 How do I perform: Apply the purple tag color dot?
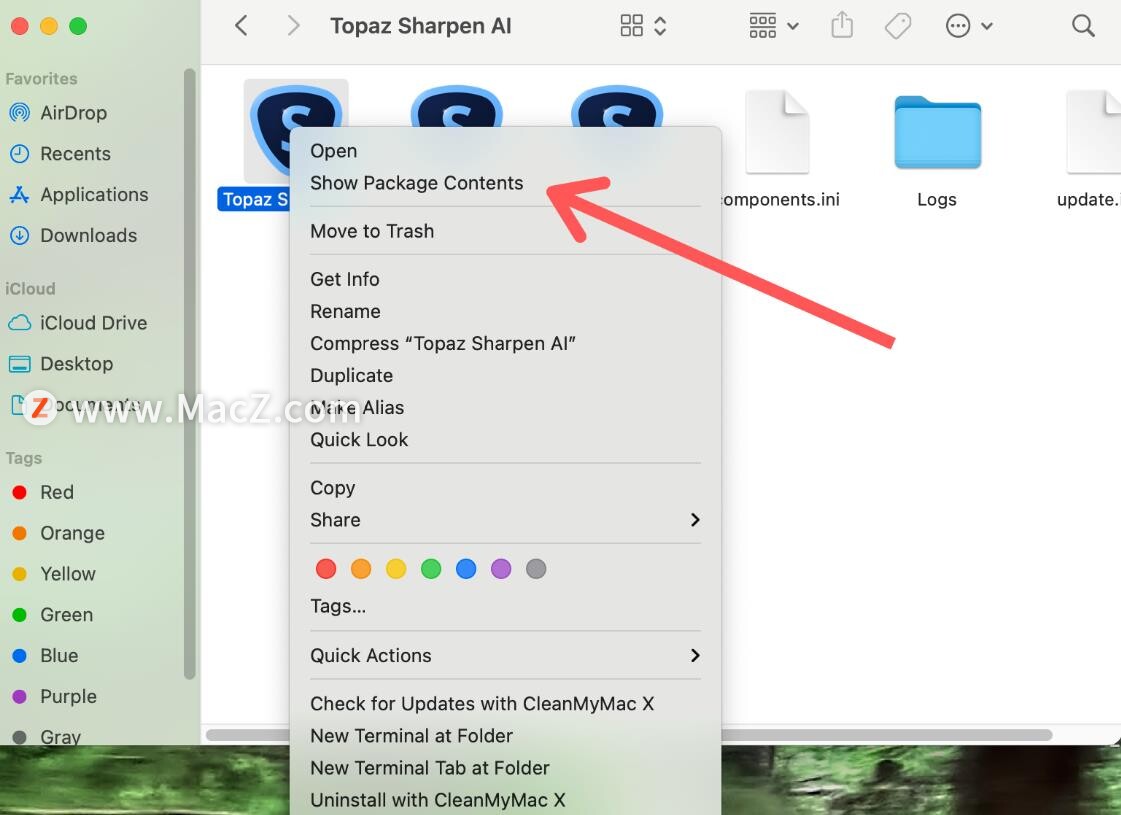[501, 569]
